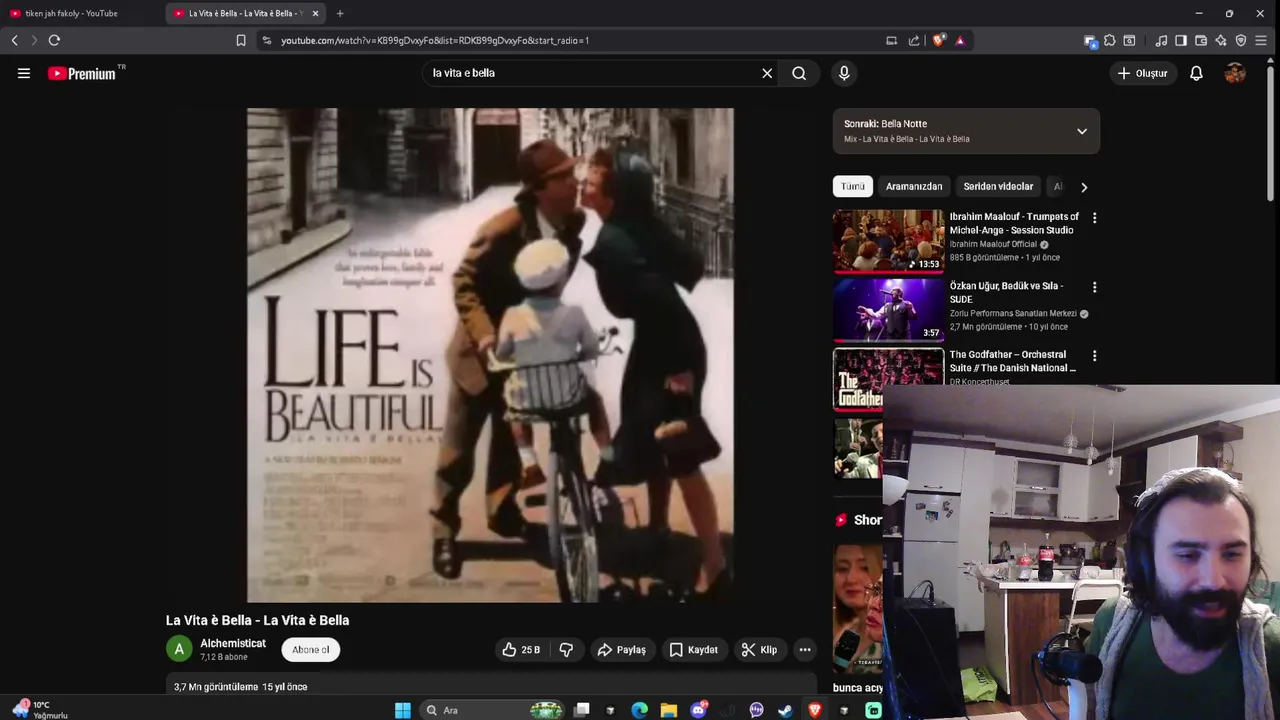Open Leo AI sparkle icon
Screen dimensions: 1280x720
coord(1221,41)
